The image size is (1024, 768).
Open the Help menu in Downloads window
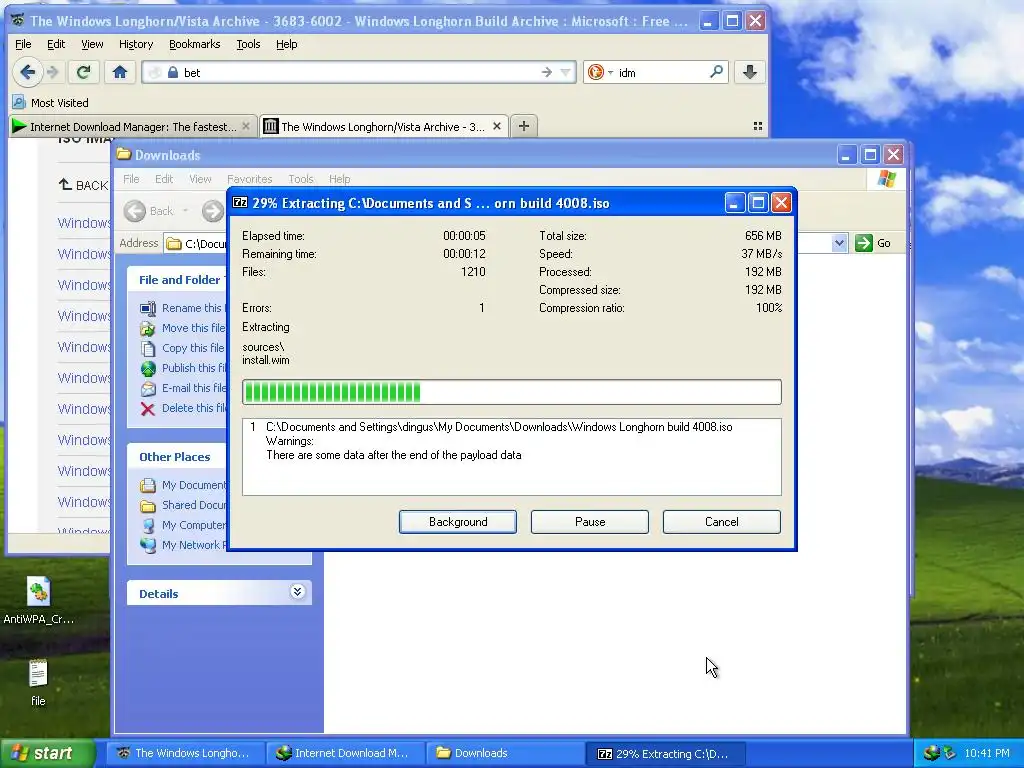click(340, 179)
